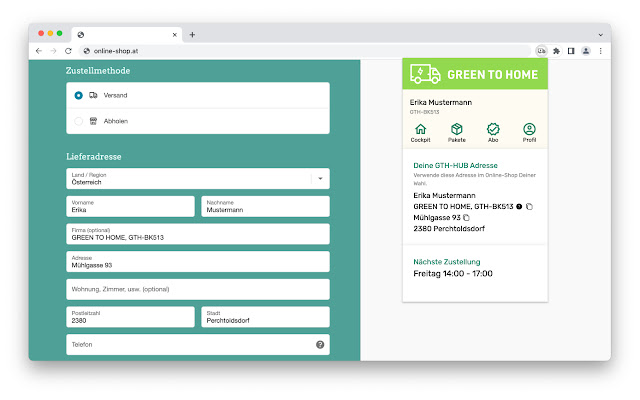Reload the online-shop.at page
Viewport: 640px width, 400px height.
pos(68,51)
